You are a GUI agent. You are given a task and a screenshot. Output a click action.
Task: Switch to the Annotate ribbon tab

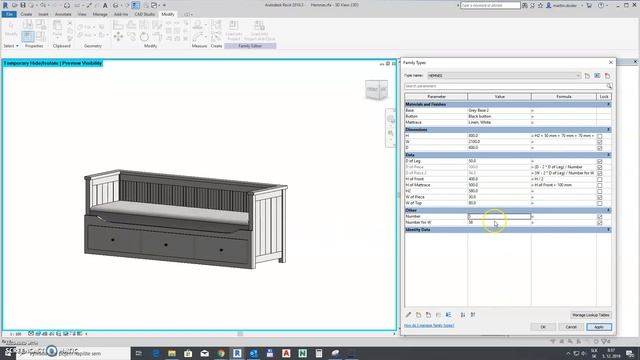pos(63,14)
